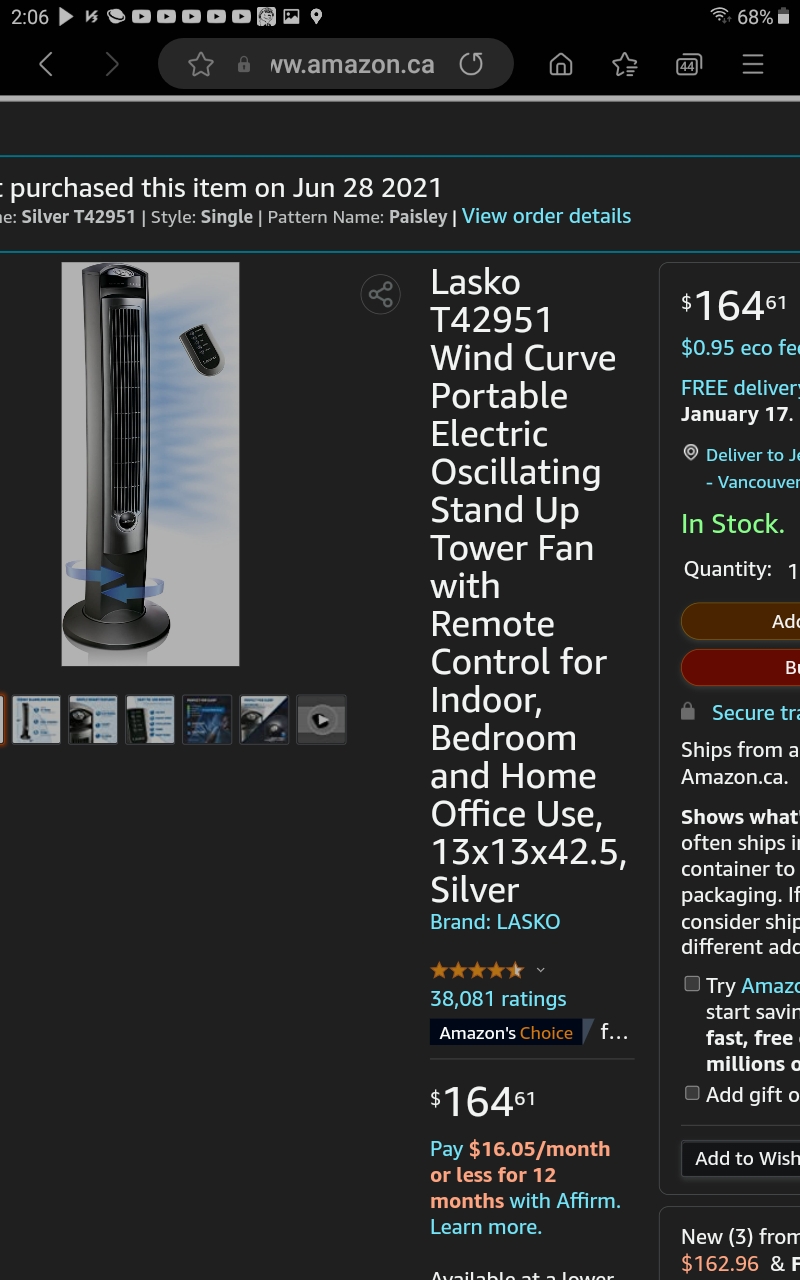Open View order details link
This screenshot has width=800, height=1280.
(x=546, y=216)
